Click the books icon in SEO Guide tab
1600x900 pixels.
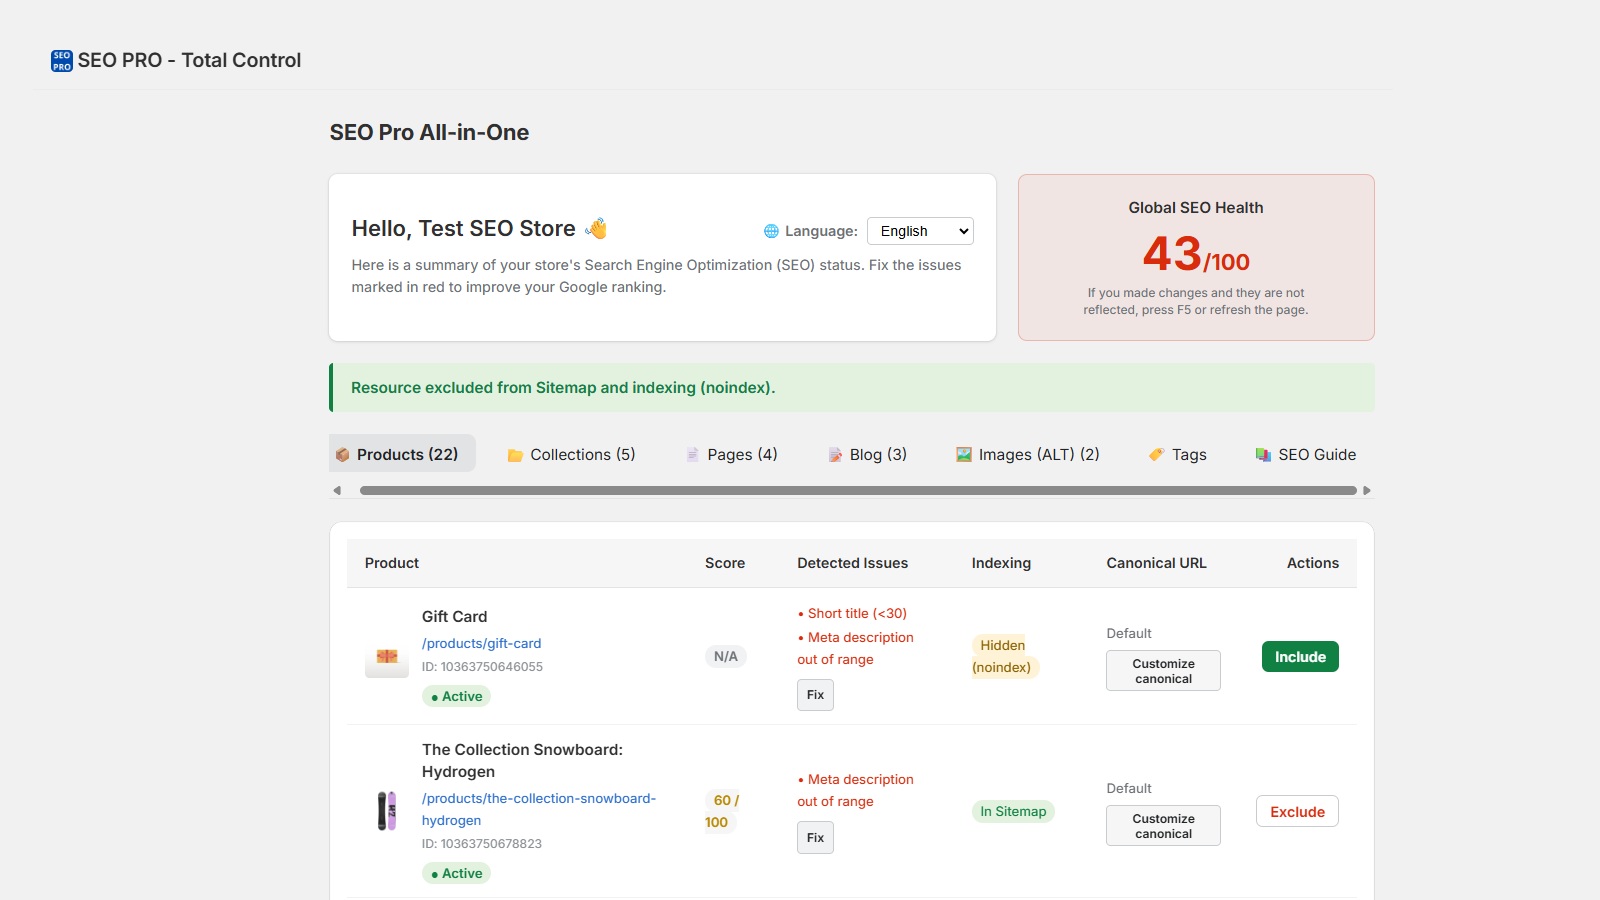point(1263,455)
